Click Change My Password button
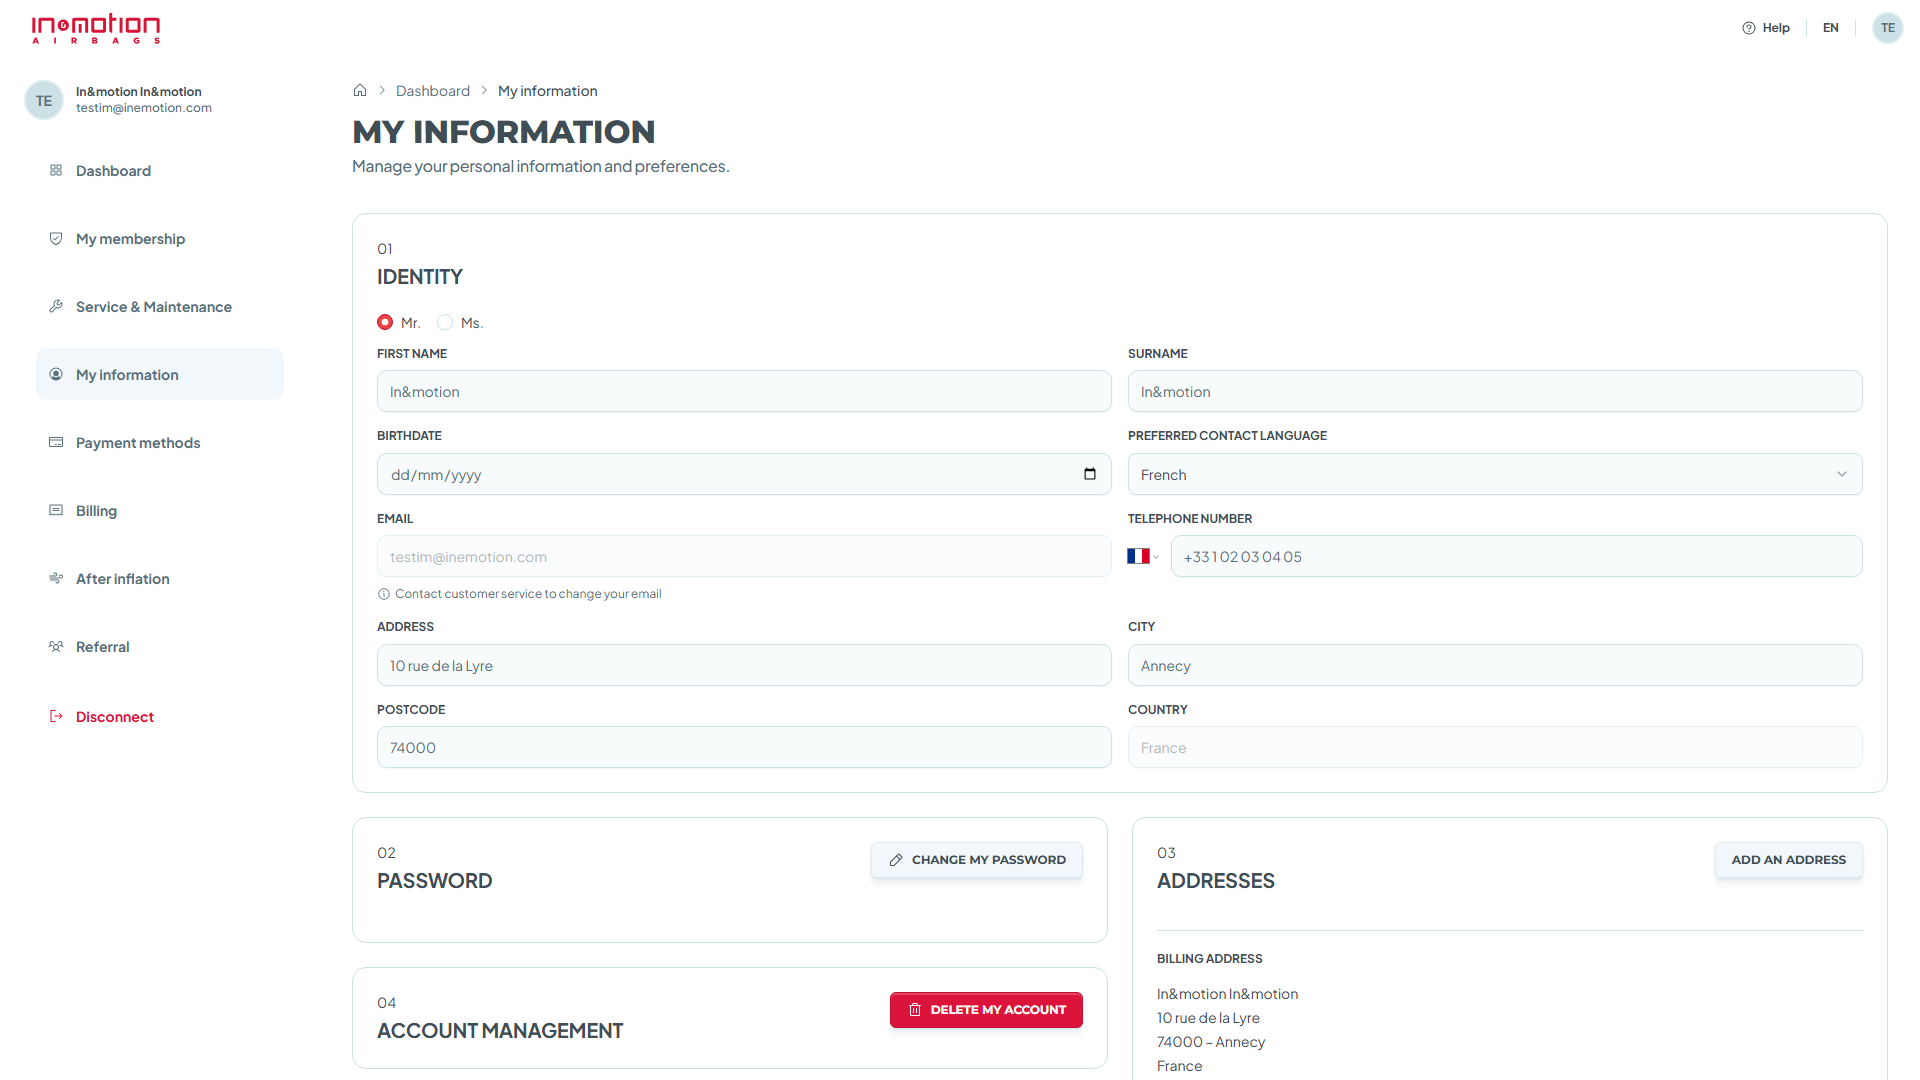 click(x=977, y=860)
